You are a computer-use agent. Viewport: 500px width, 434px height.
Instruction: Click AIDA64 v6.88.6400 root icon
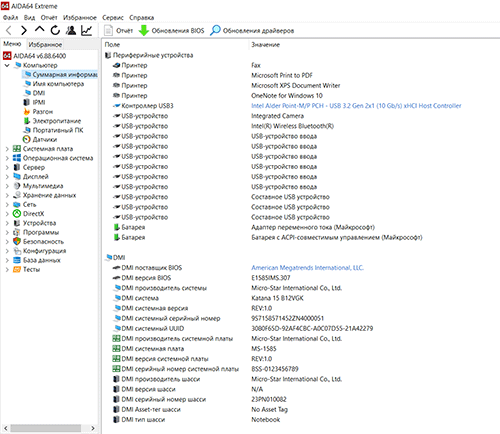(x=7, y=56)
